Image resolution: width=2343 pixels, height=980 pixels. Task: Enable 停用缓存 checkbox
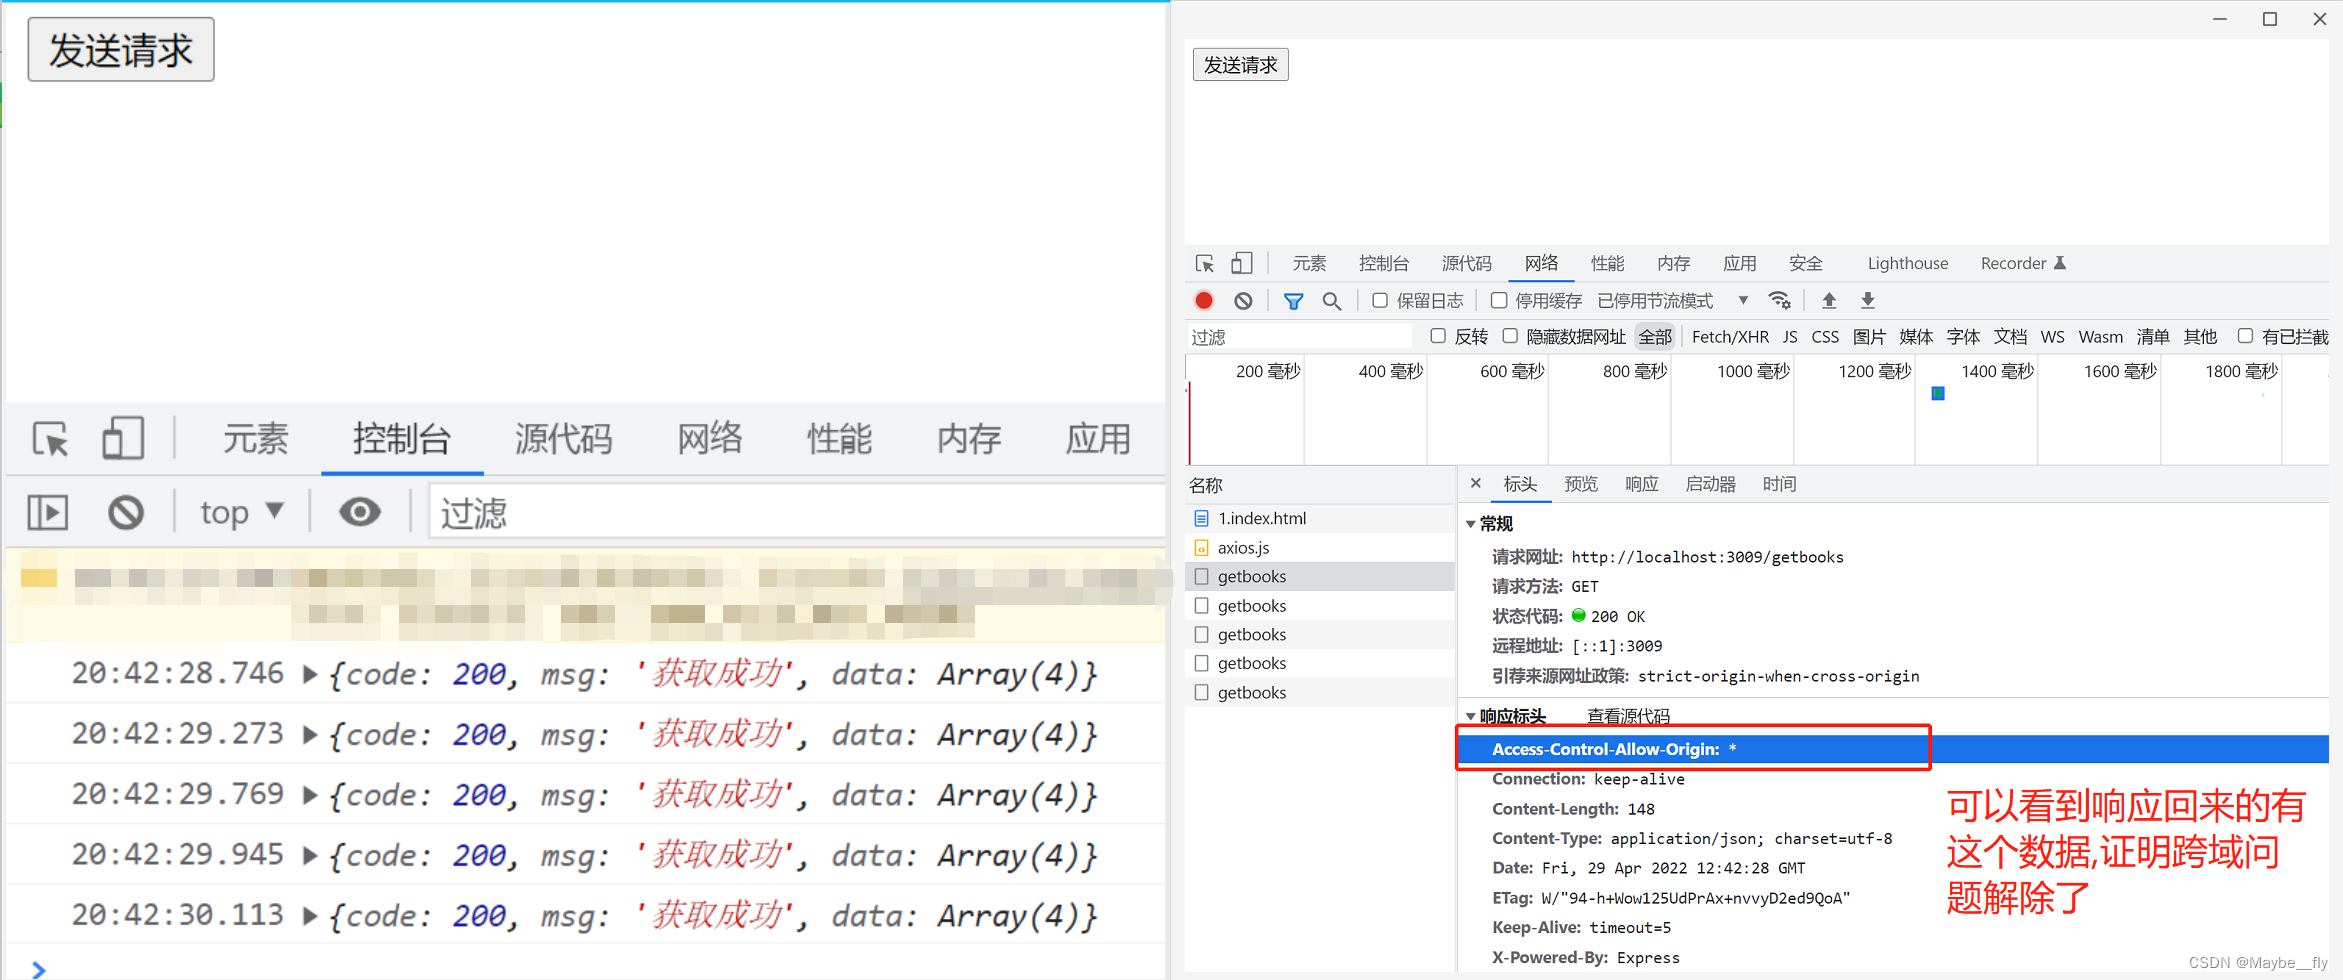tap(1498, 300)
